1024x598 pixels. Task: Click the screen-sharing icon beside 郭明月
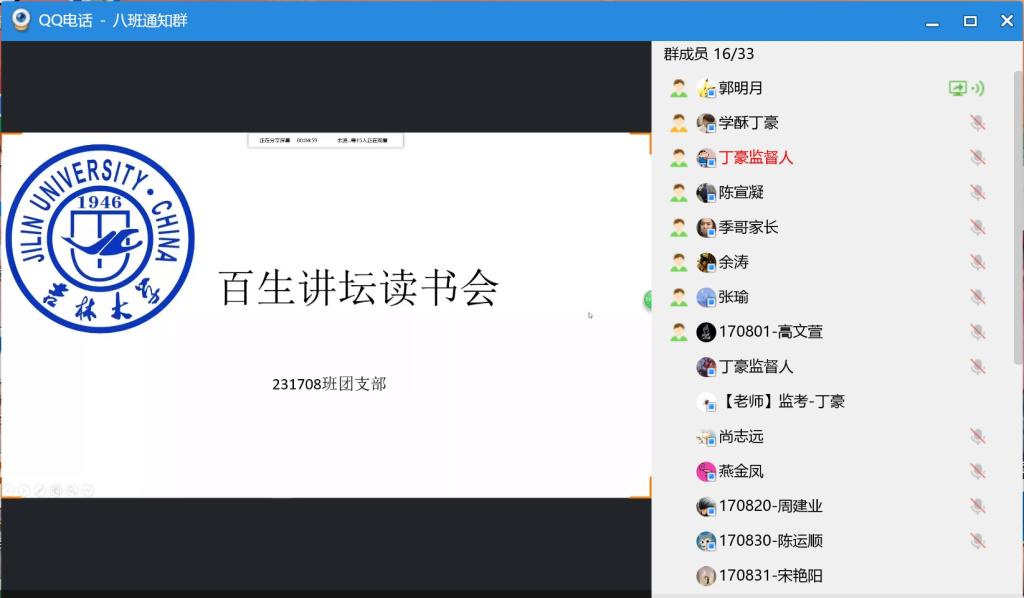(x=958, y=88)
